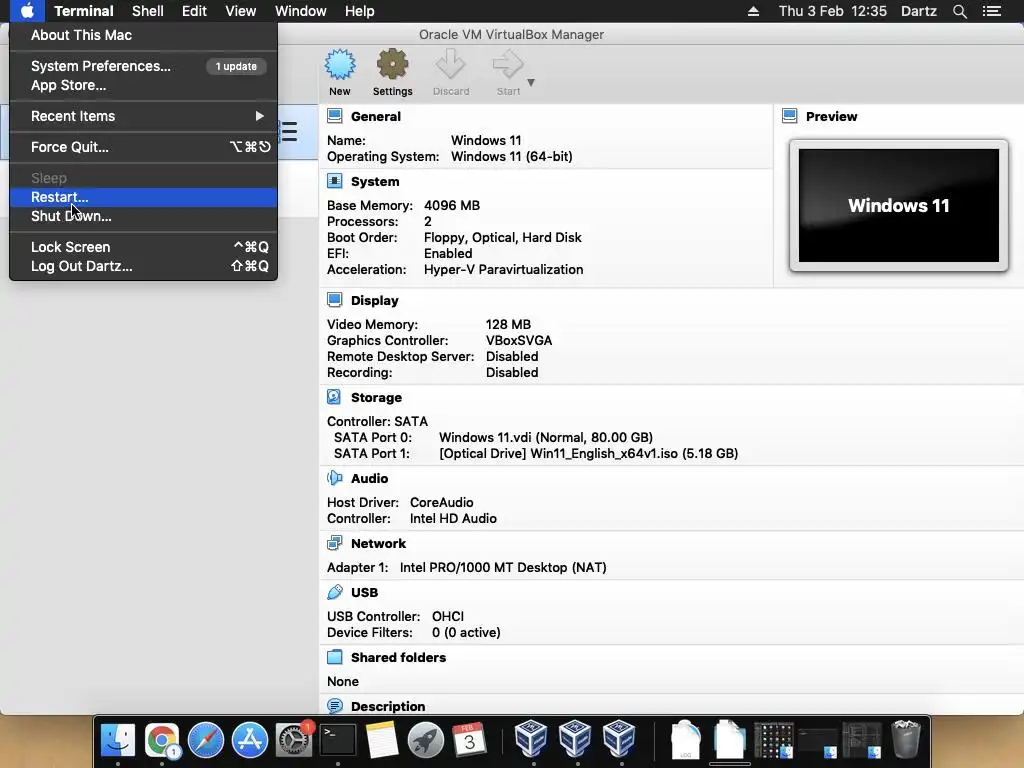
Task: Open Spotlight search magnifier icon
Action: [959, 11]
